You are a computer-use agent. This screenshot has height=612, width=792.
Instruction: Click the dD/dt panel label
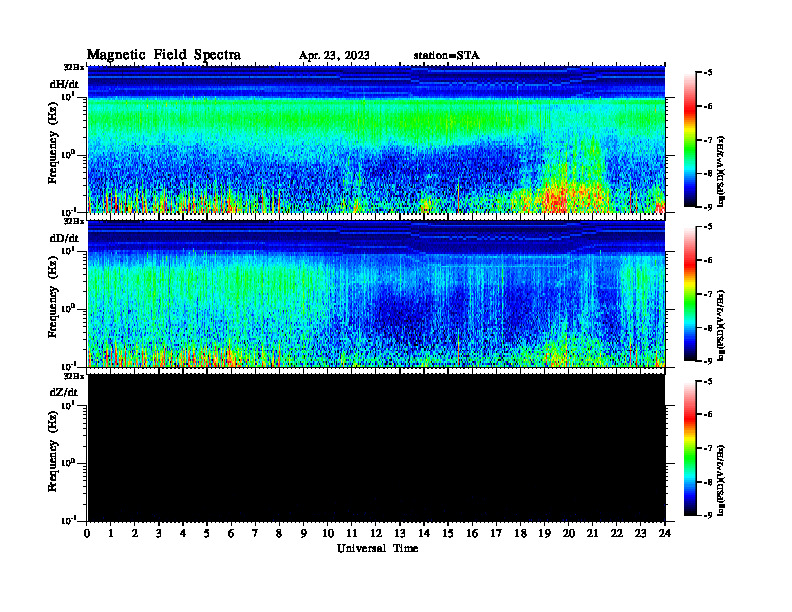[x=64, y=238]
